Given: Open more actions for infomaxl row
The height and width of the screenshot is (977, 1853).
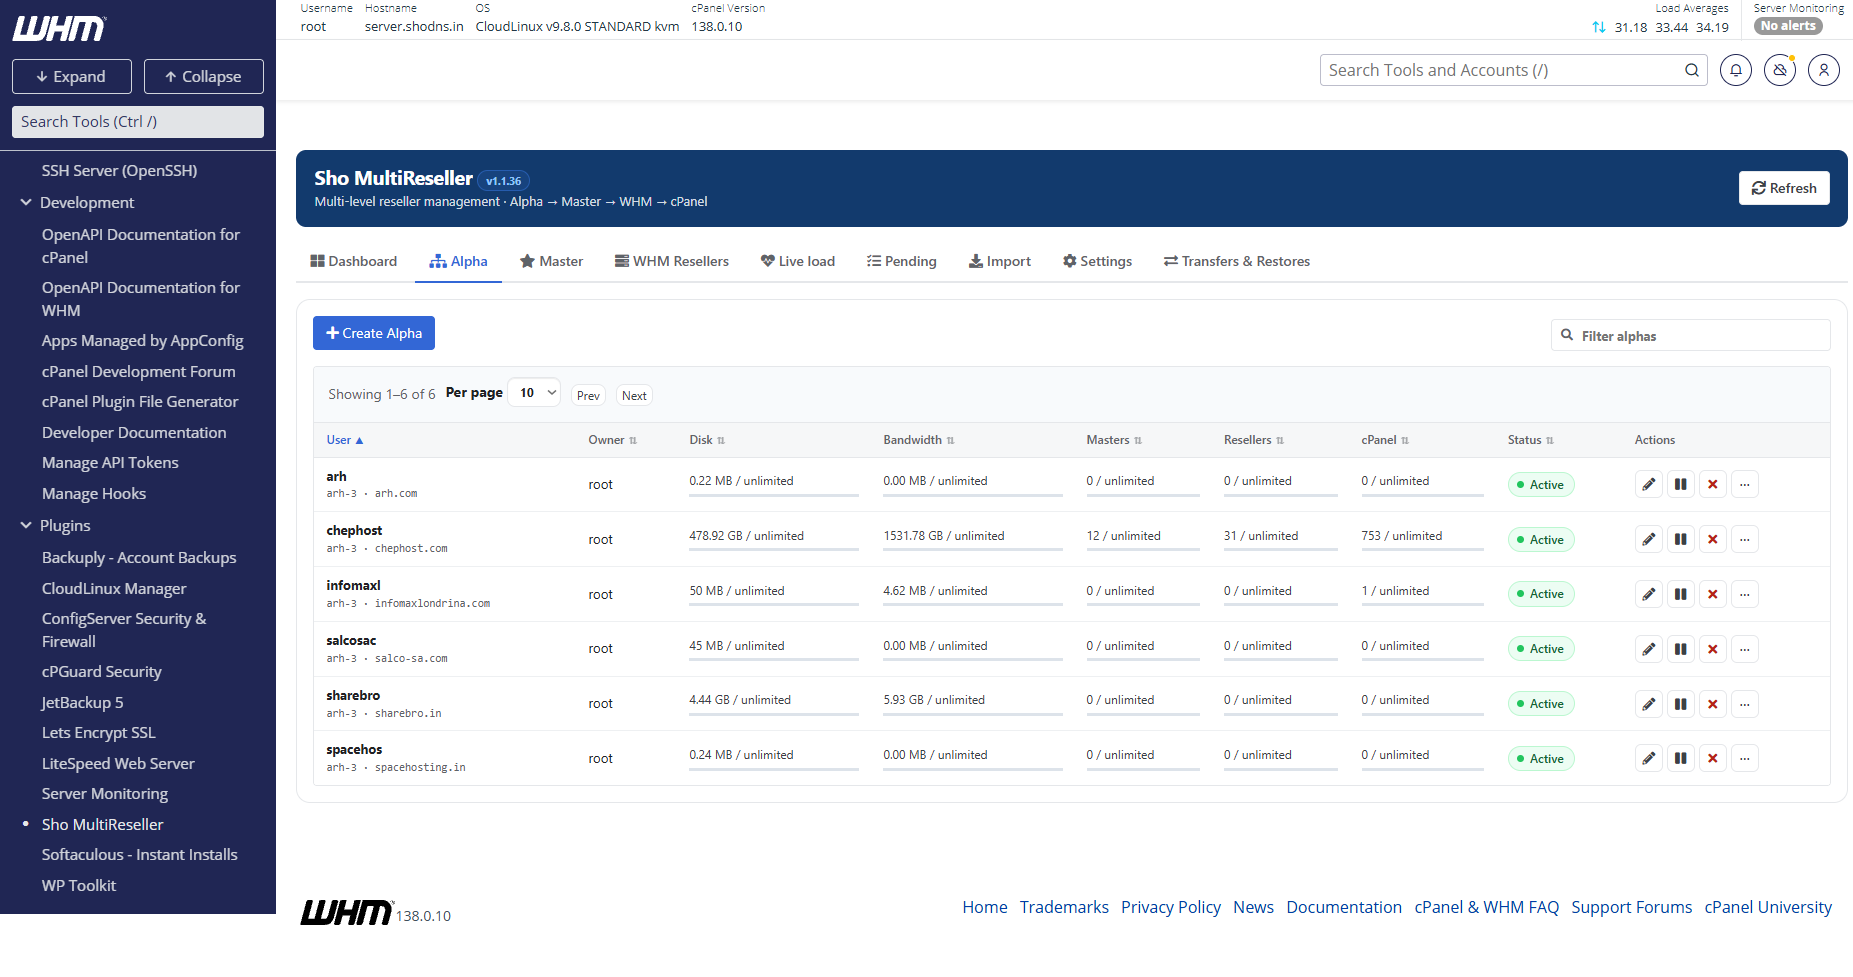Looking at the screenshot, I should click(x=1745, y=594).
